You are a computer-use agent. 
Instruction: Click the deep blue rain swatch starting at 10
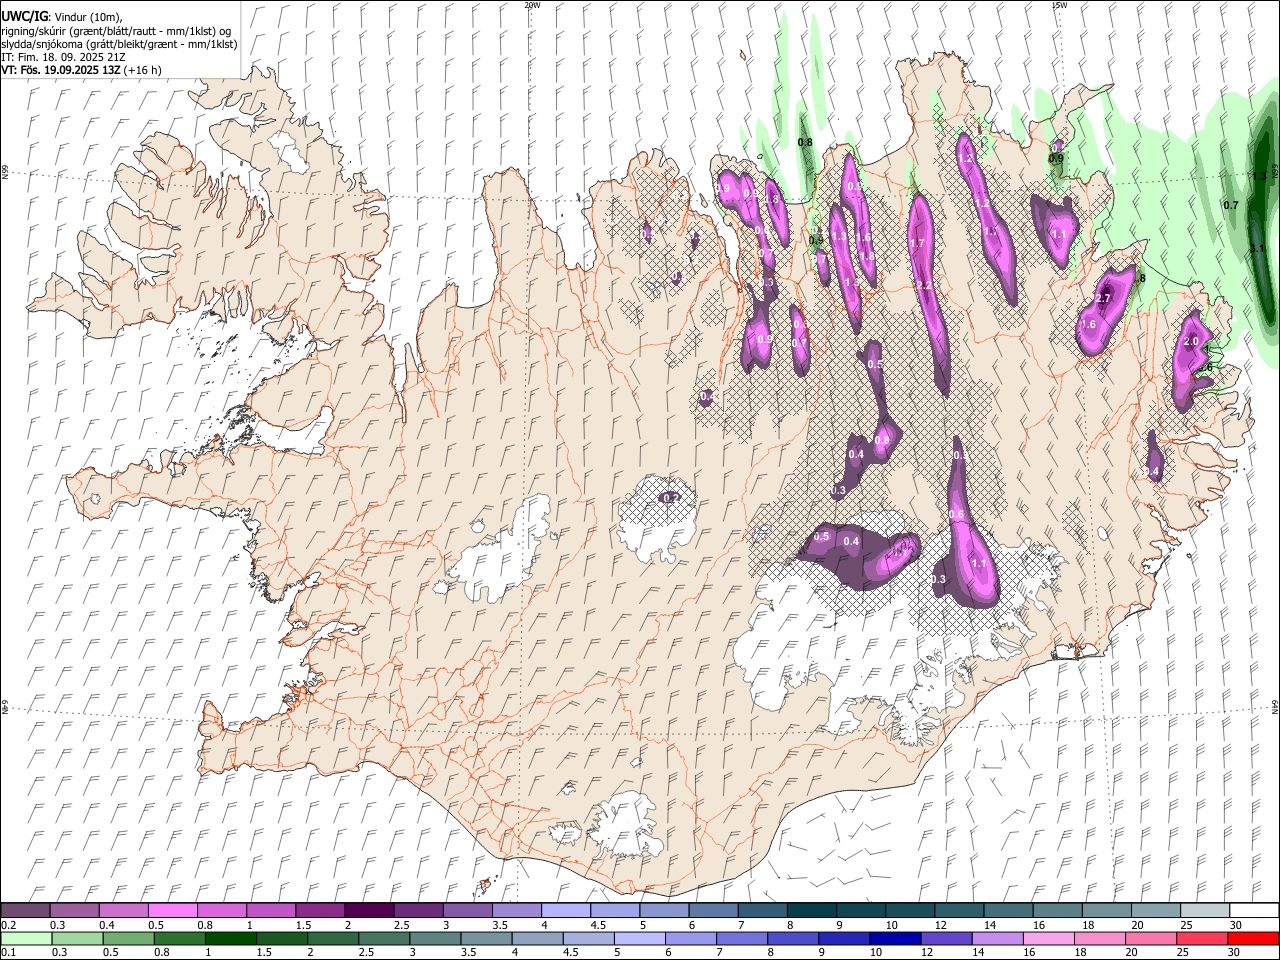point(896,939)
